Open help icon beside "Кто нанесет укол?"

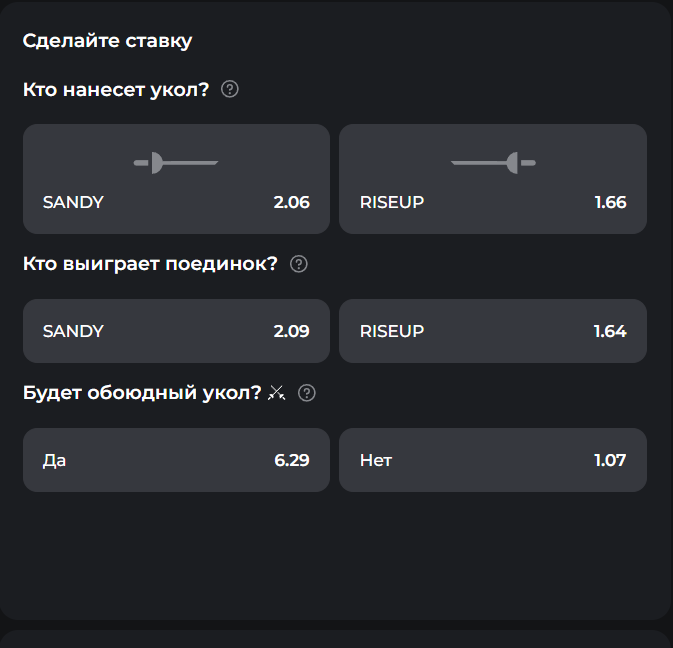230,90
